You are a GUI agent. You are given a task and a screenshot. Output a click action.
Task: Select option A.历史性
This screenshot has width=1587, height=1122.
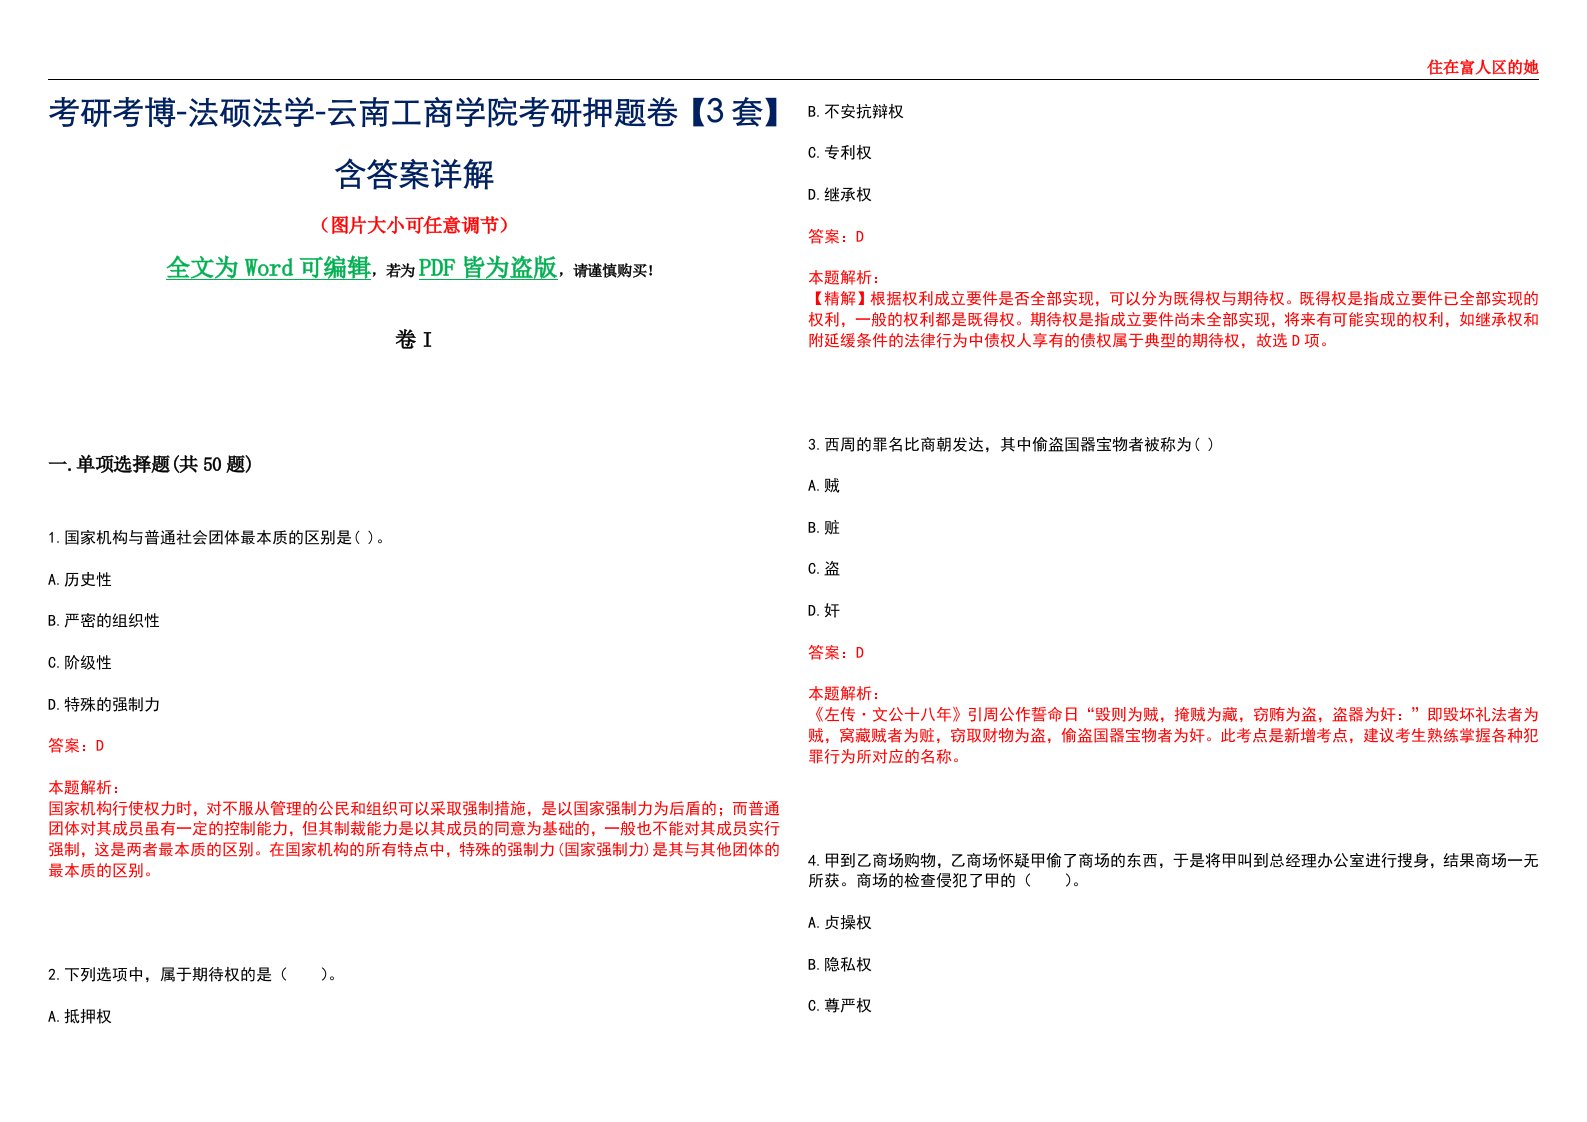tap(80, 580)
